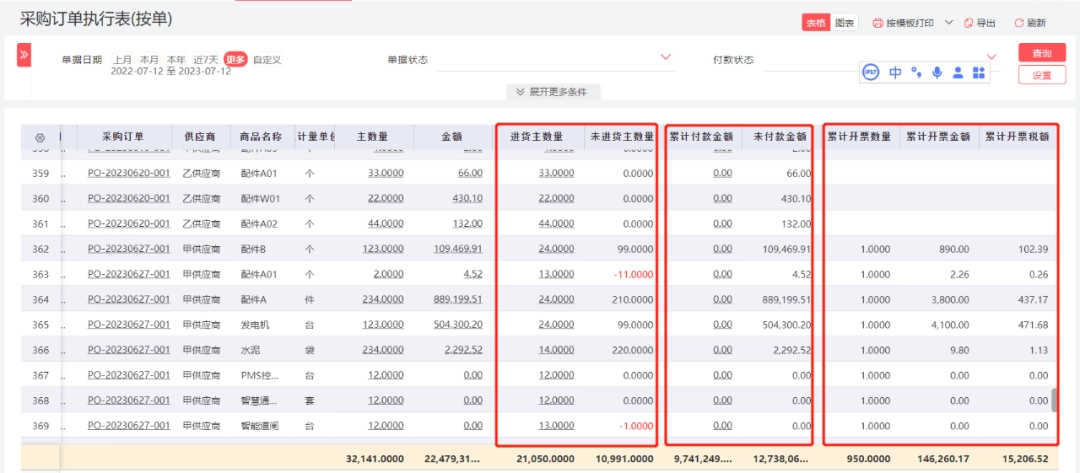Viewport: 1080px width, 473px height.
Task: Click the 采购订单 column header
Action: coord(123,136)
